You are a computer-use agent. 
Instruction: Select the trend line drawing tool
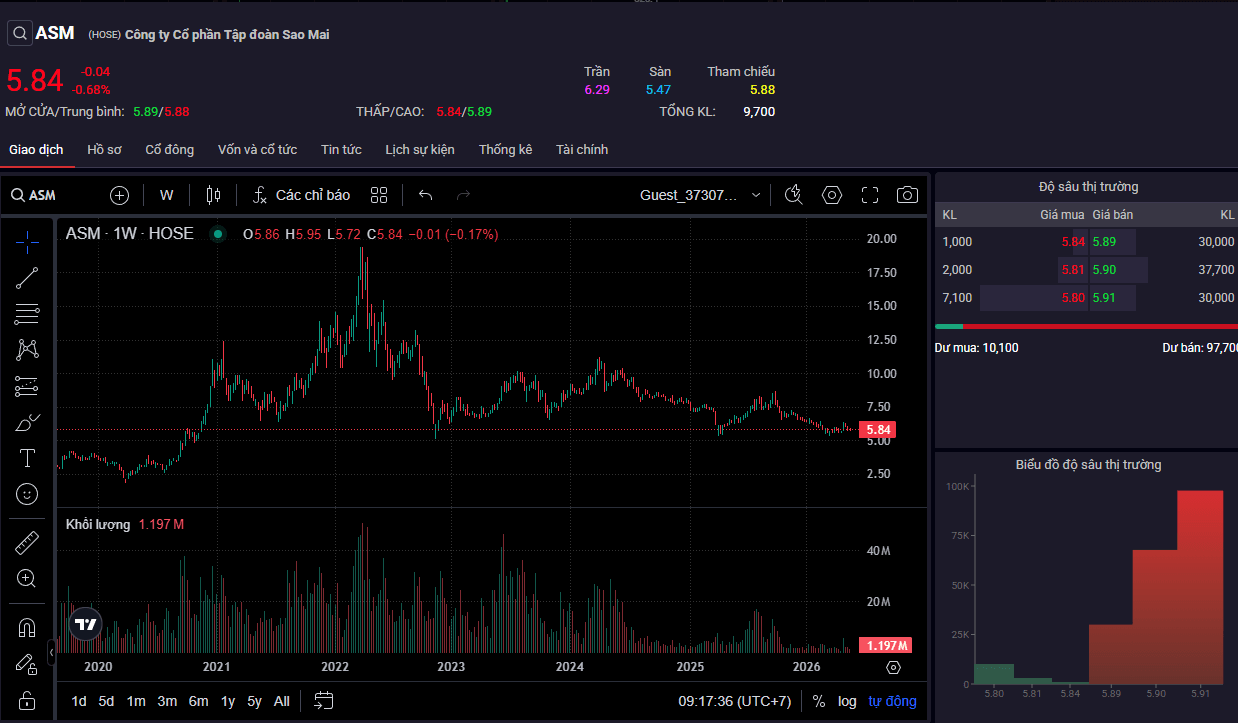pyautogui.click(x=27, y=278)
